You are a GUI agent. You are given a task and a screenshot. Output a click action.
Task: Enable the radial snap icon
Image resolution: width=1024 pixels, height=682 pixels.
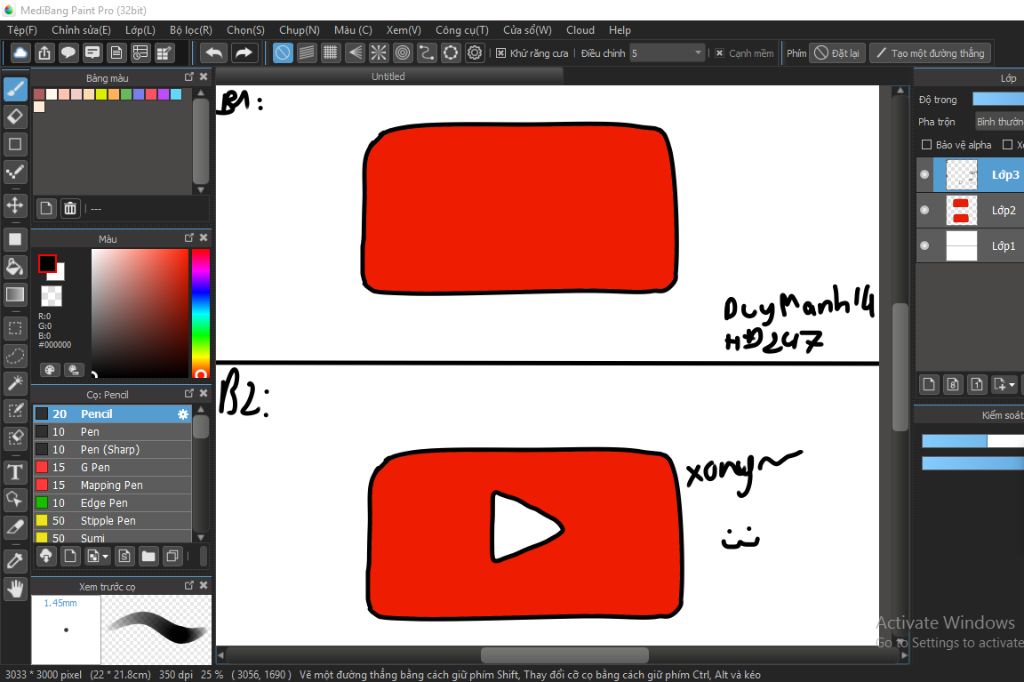coord(379,53)
